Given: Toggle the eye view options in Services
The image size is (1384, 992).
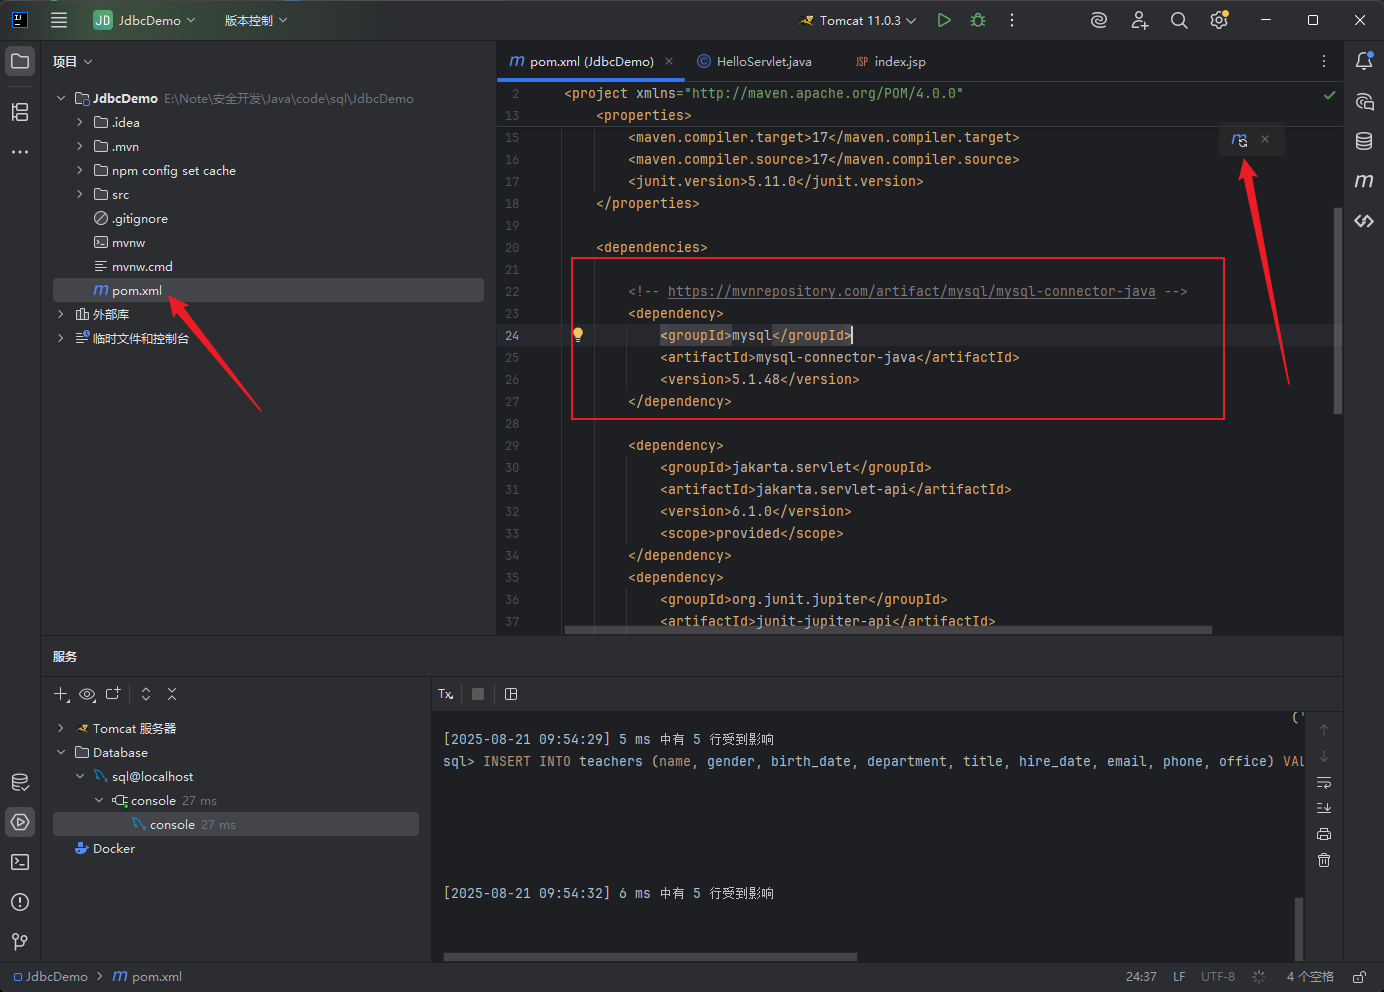Looking at the screenshot, I should (88, 694).
